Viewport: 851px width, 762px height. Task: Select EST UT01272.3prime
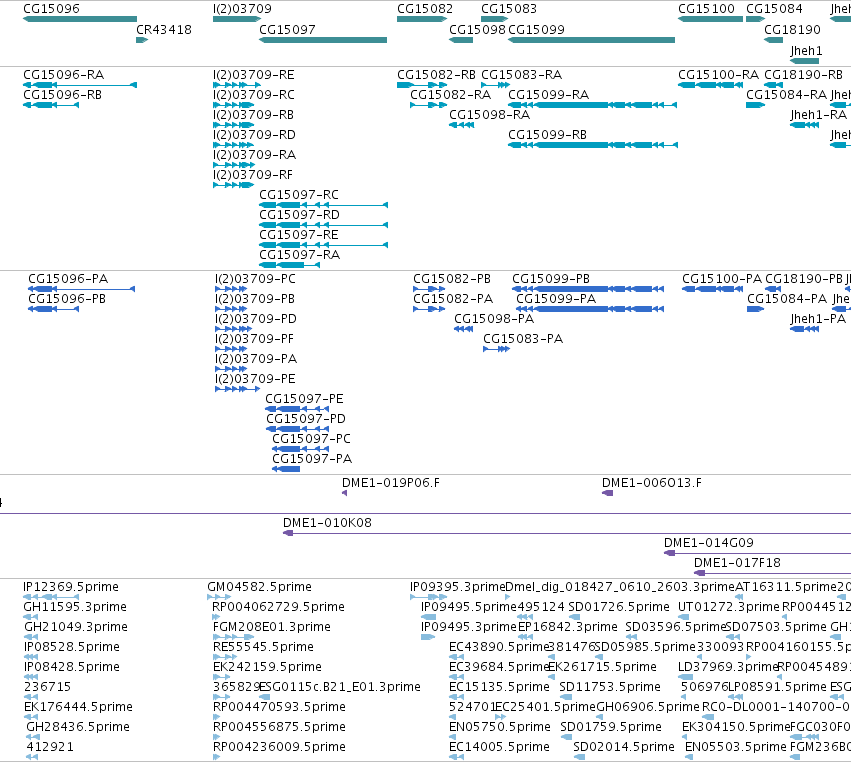(729, 607)
